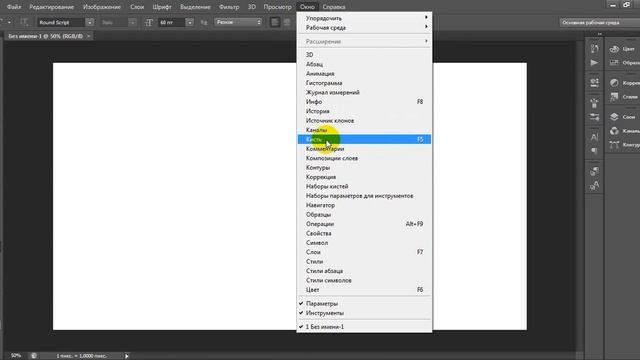The image size is (640, 360).
Task: Open the Редактирование menu
Action: click(51, 7)
